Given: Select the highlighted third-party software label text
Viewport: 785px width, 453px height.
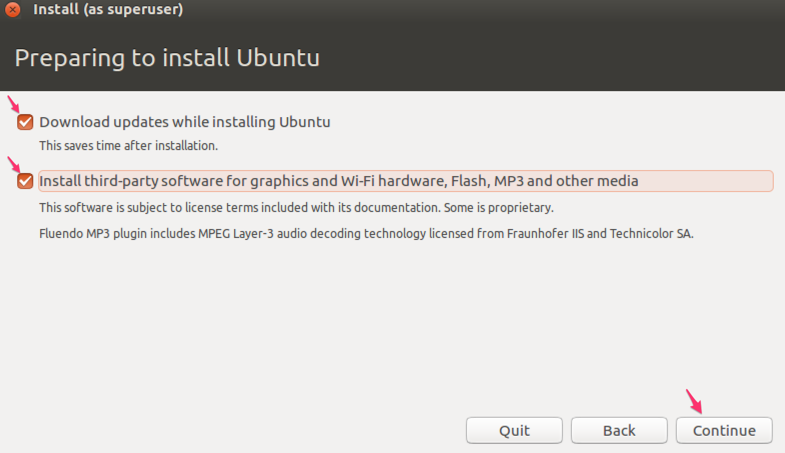Looking at the screenshot, I should pos(338,181).
